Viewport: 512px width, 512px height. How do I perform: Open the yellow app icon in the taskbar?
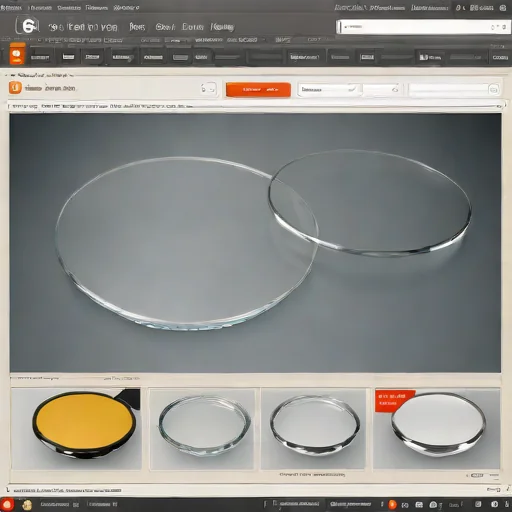(27, 505)
